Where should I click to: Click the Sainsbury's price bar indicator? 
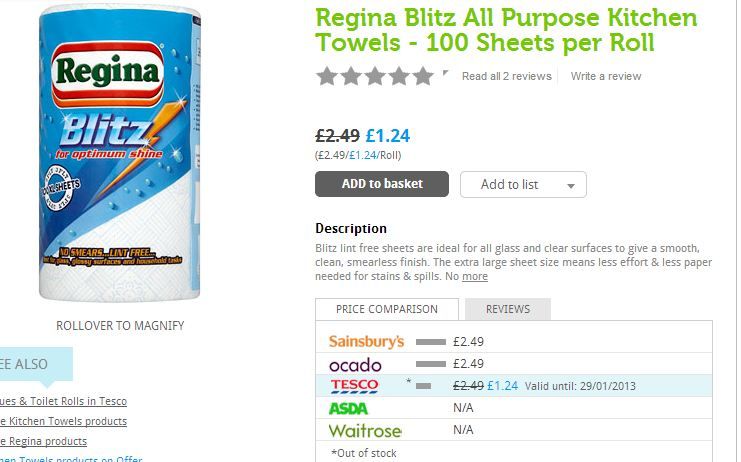[x=431, y=342]
